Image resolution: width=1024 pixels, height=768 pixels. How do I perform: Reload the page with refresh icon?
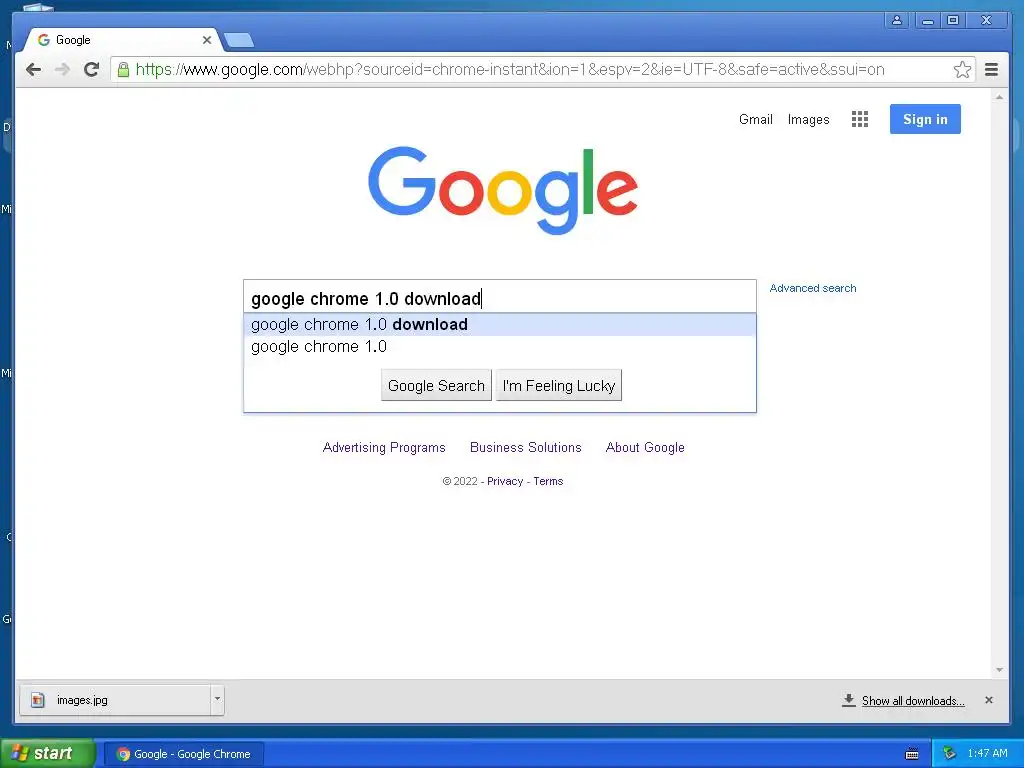[x=91, y=69]
